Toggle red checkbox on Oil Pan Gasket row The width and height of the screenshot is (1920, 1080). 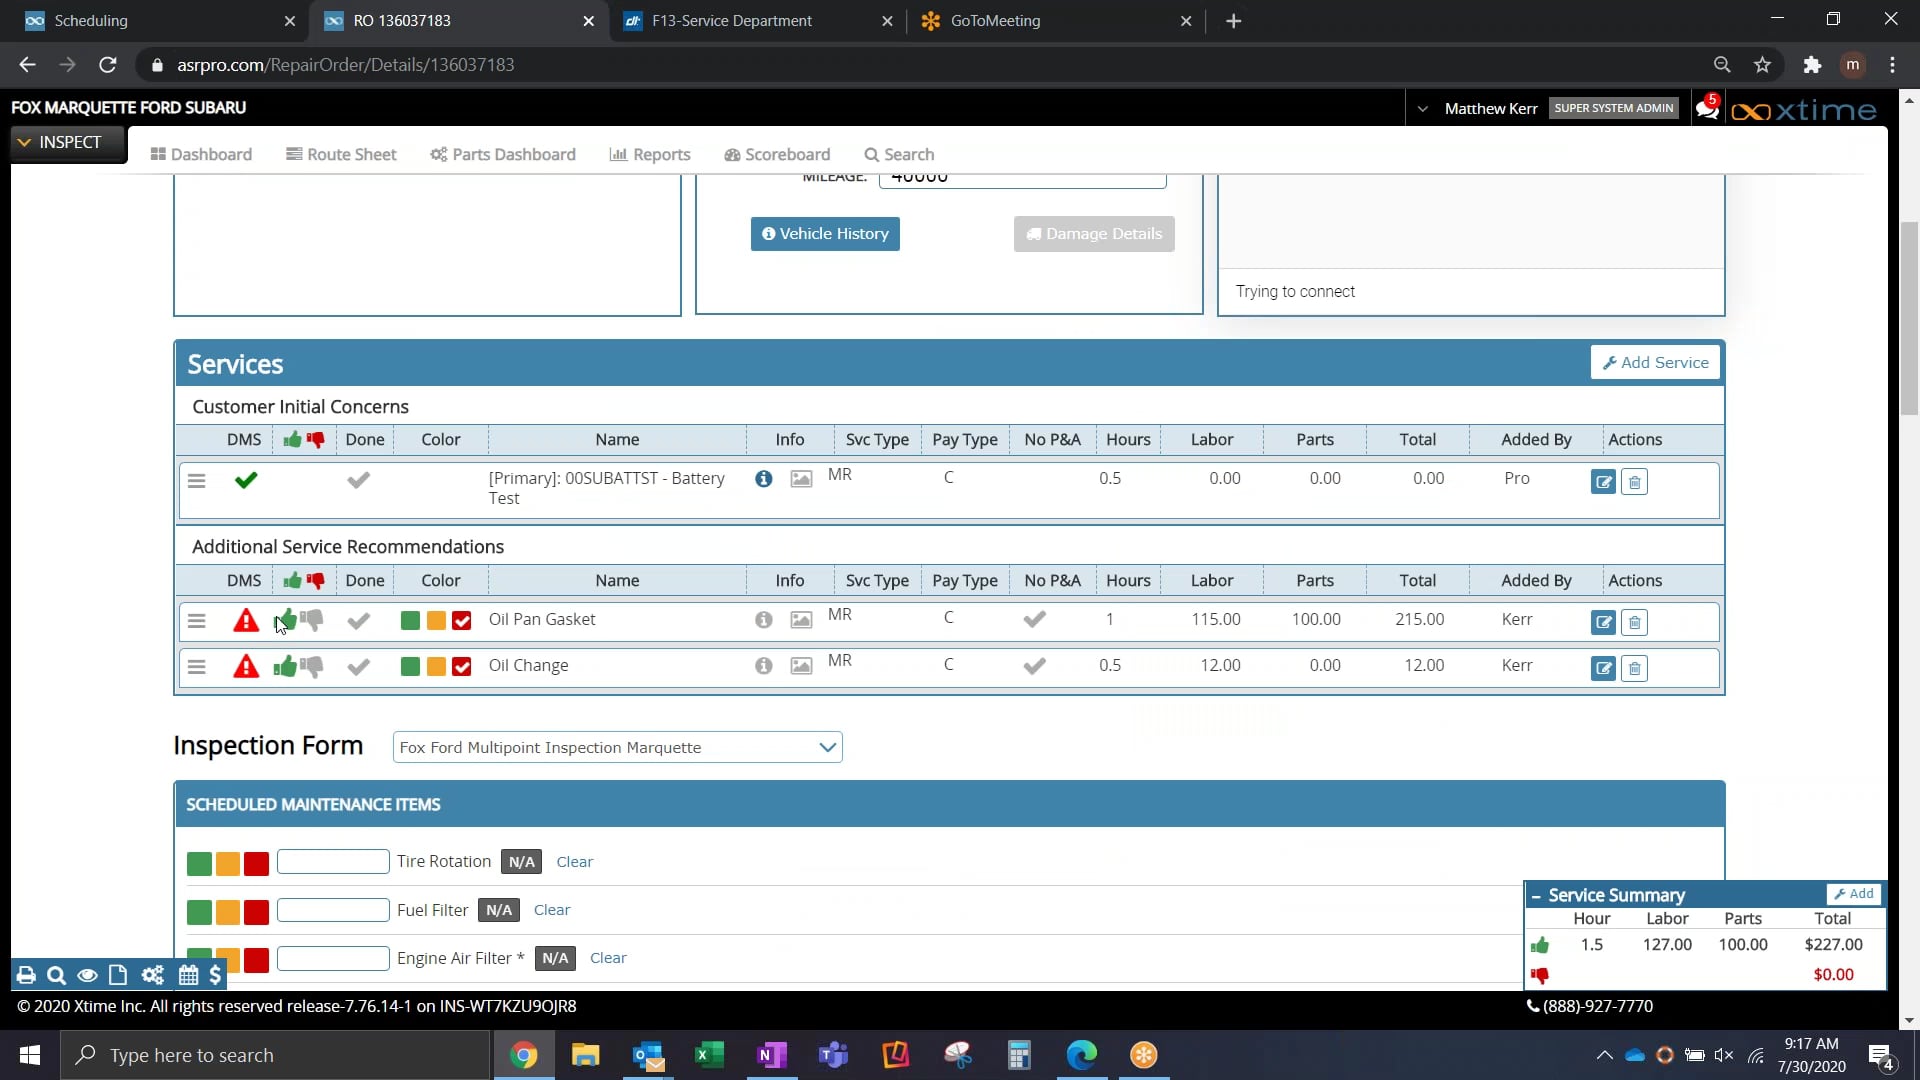pyautogui.click(x=461, y=620)
